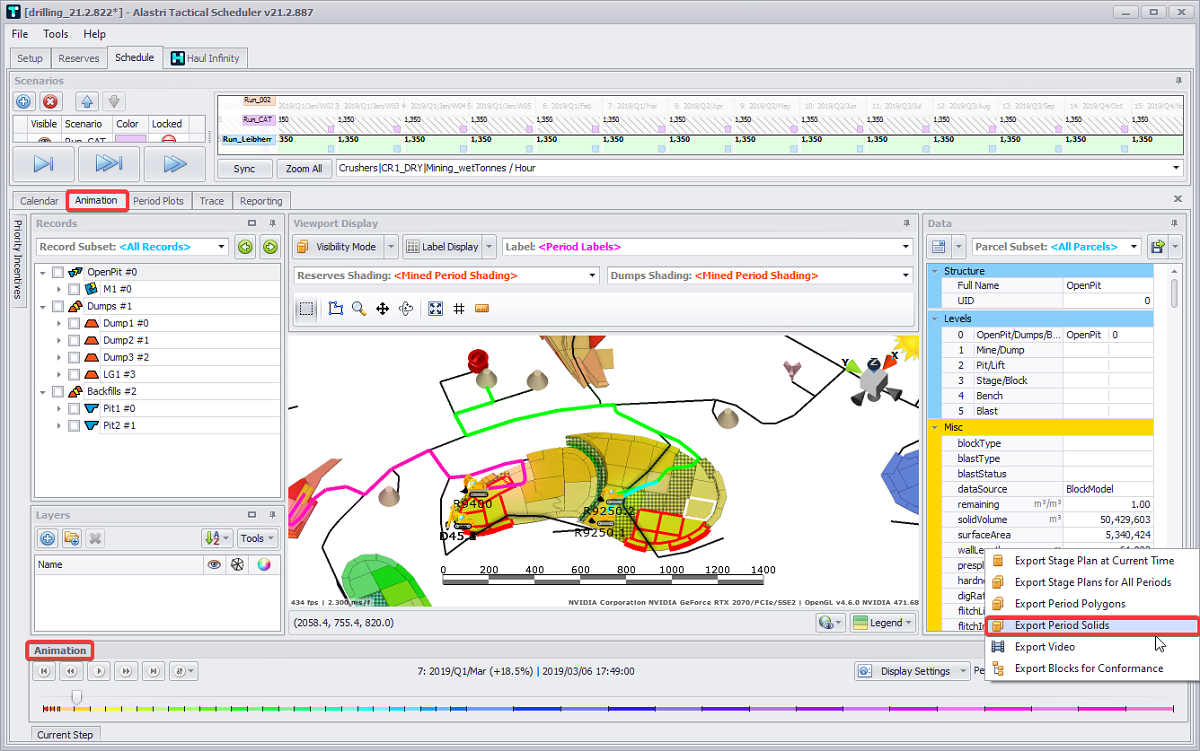
Task: Choose the pan move arrows tool
Action: tap(382, 309)
